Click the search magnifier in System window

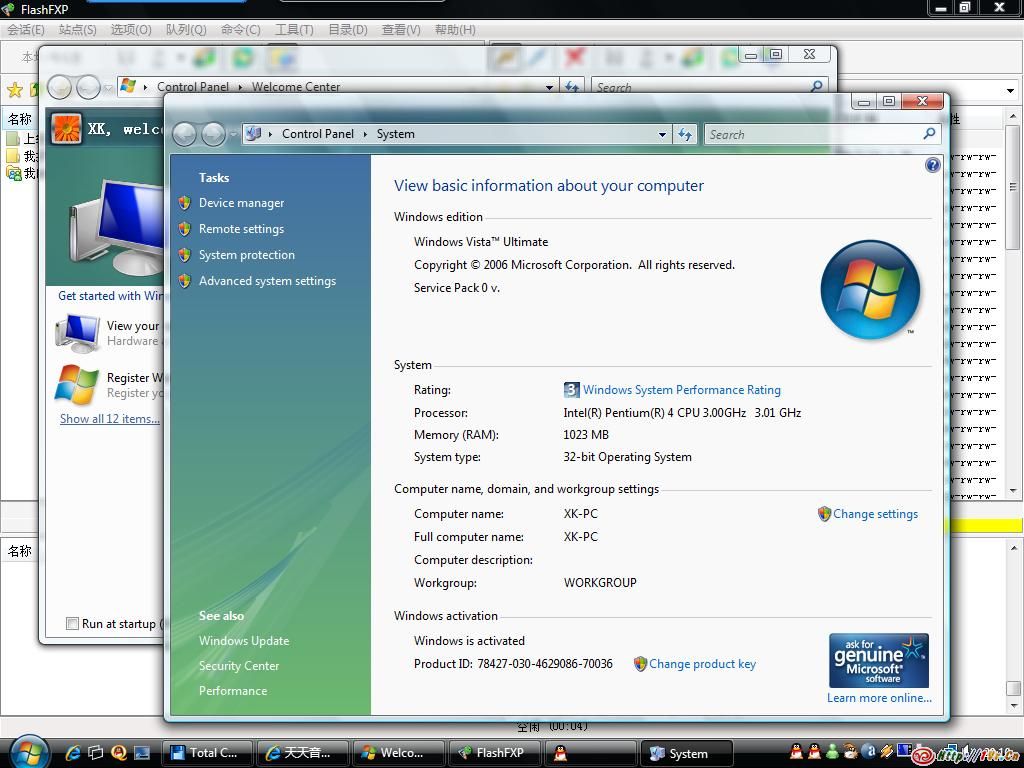(929, 134)
